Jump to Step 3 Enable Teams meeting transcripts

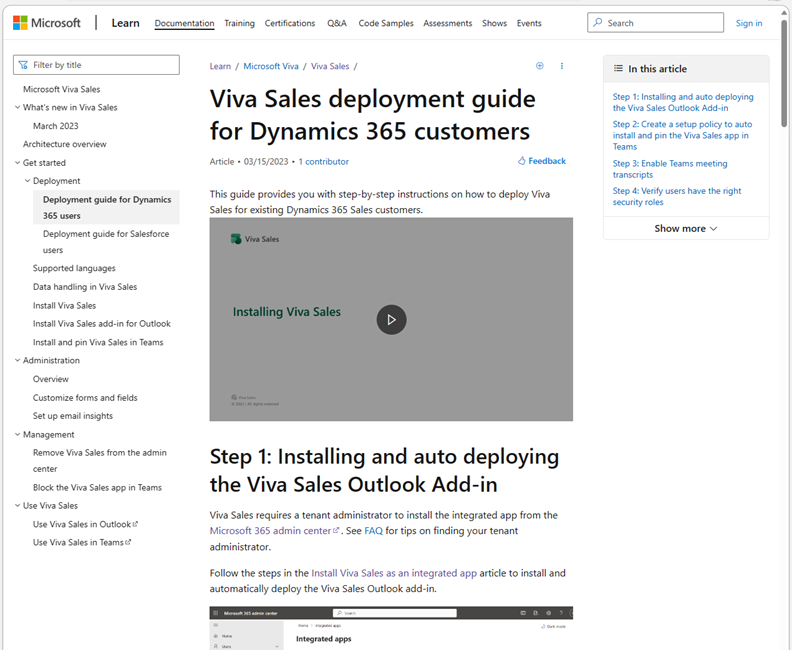coord(670,169)
